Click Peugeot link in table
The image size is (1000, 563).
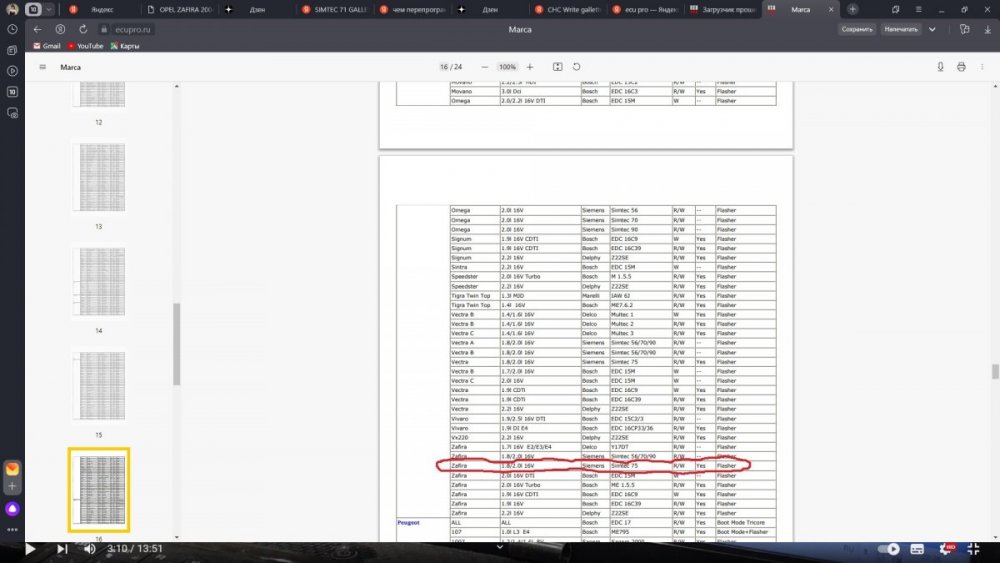[408, 523]
